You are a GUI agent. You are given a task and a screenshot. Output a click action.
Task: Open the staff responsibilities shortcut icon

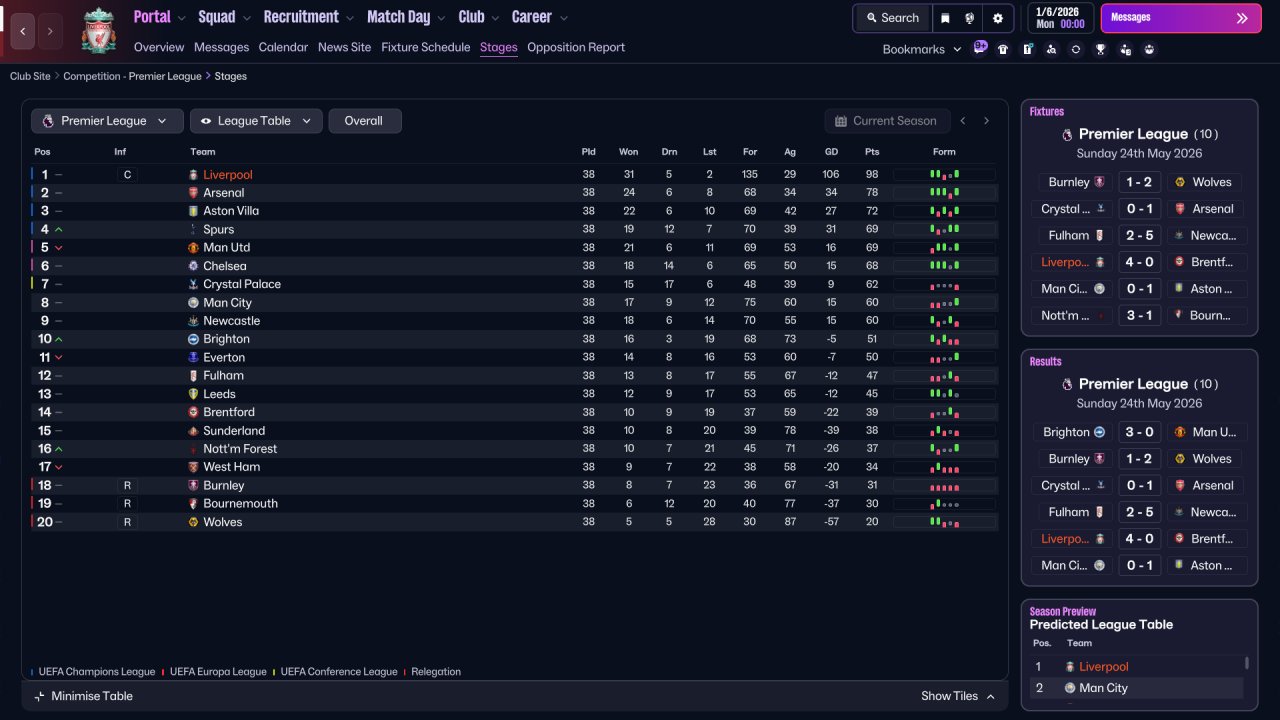tap(1125, 49)
